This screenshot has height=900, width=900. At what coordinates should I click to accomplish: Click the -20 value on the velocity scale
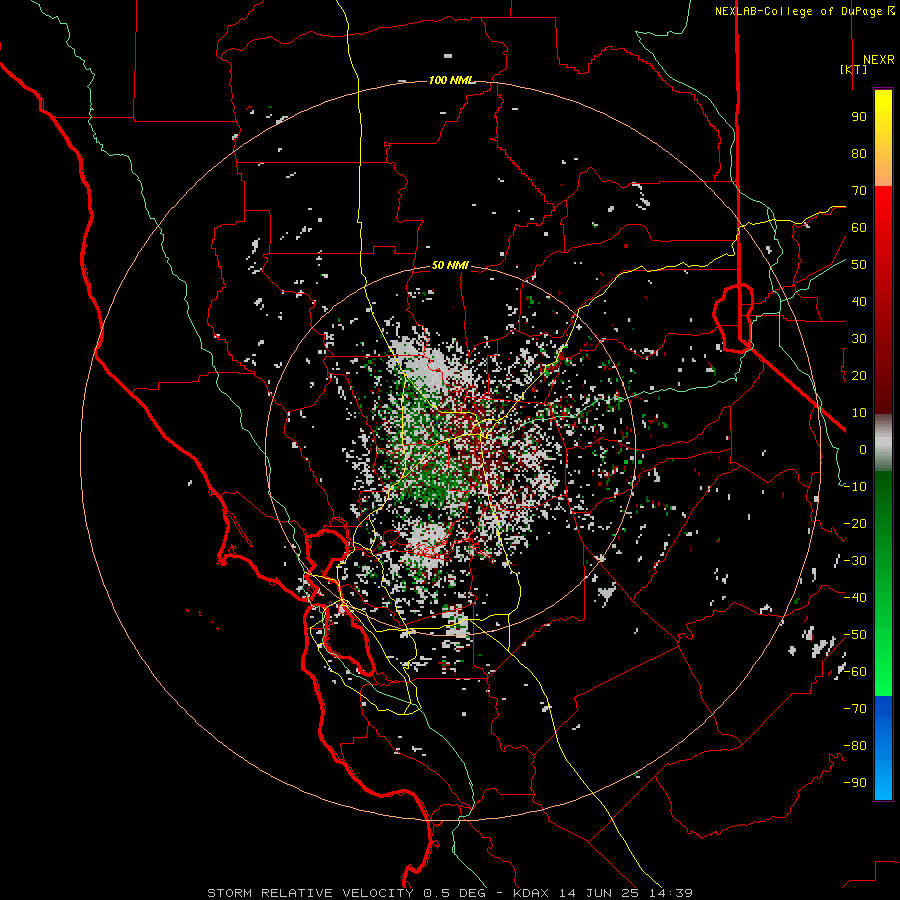(x=855, y=524)
